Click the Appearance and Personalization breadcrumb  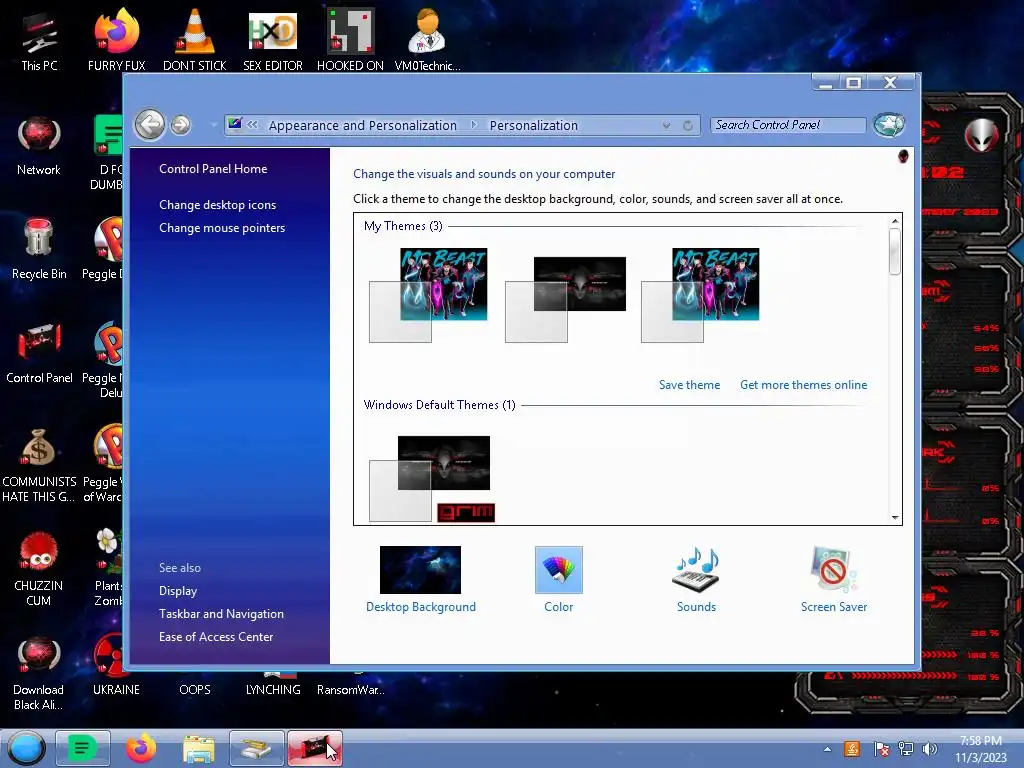[x=362, y=125]
